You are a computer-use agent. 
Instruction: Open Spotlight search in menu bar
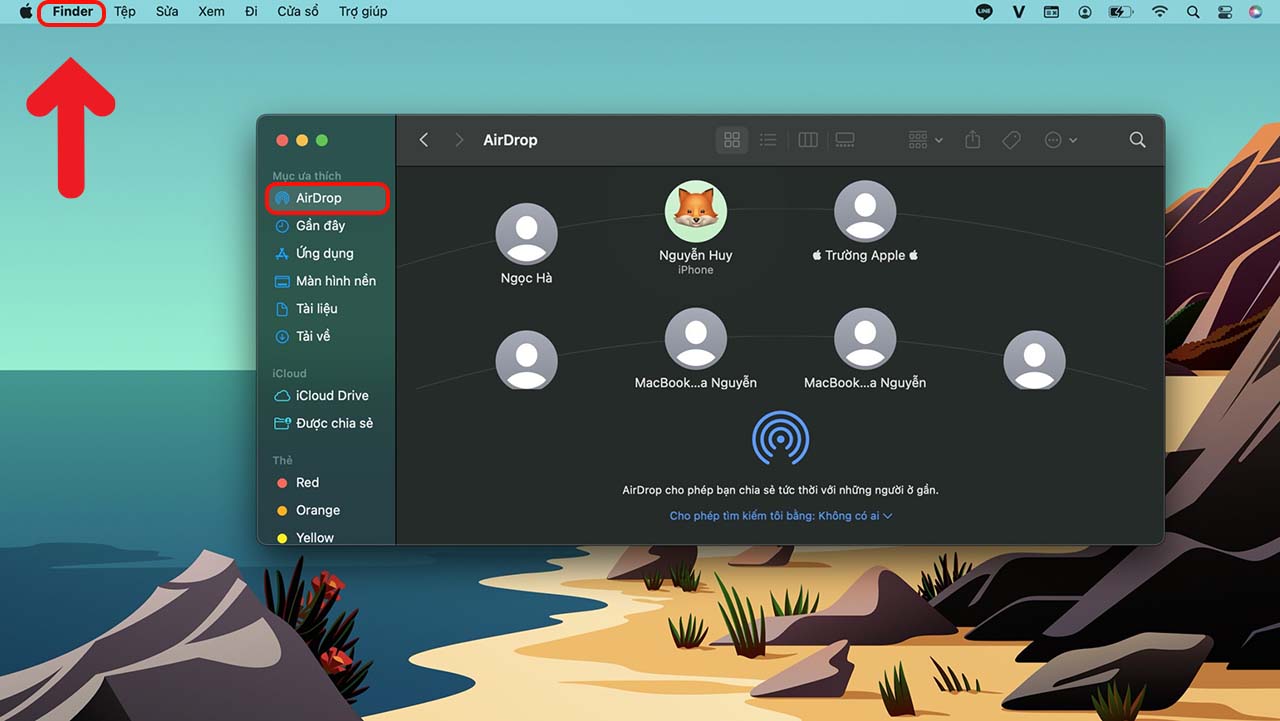(x=1193, y=12)
